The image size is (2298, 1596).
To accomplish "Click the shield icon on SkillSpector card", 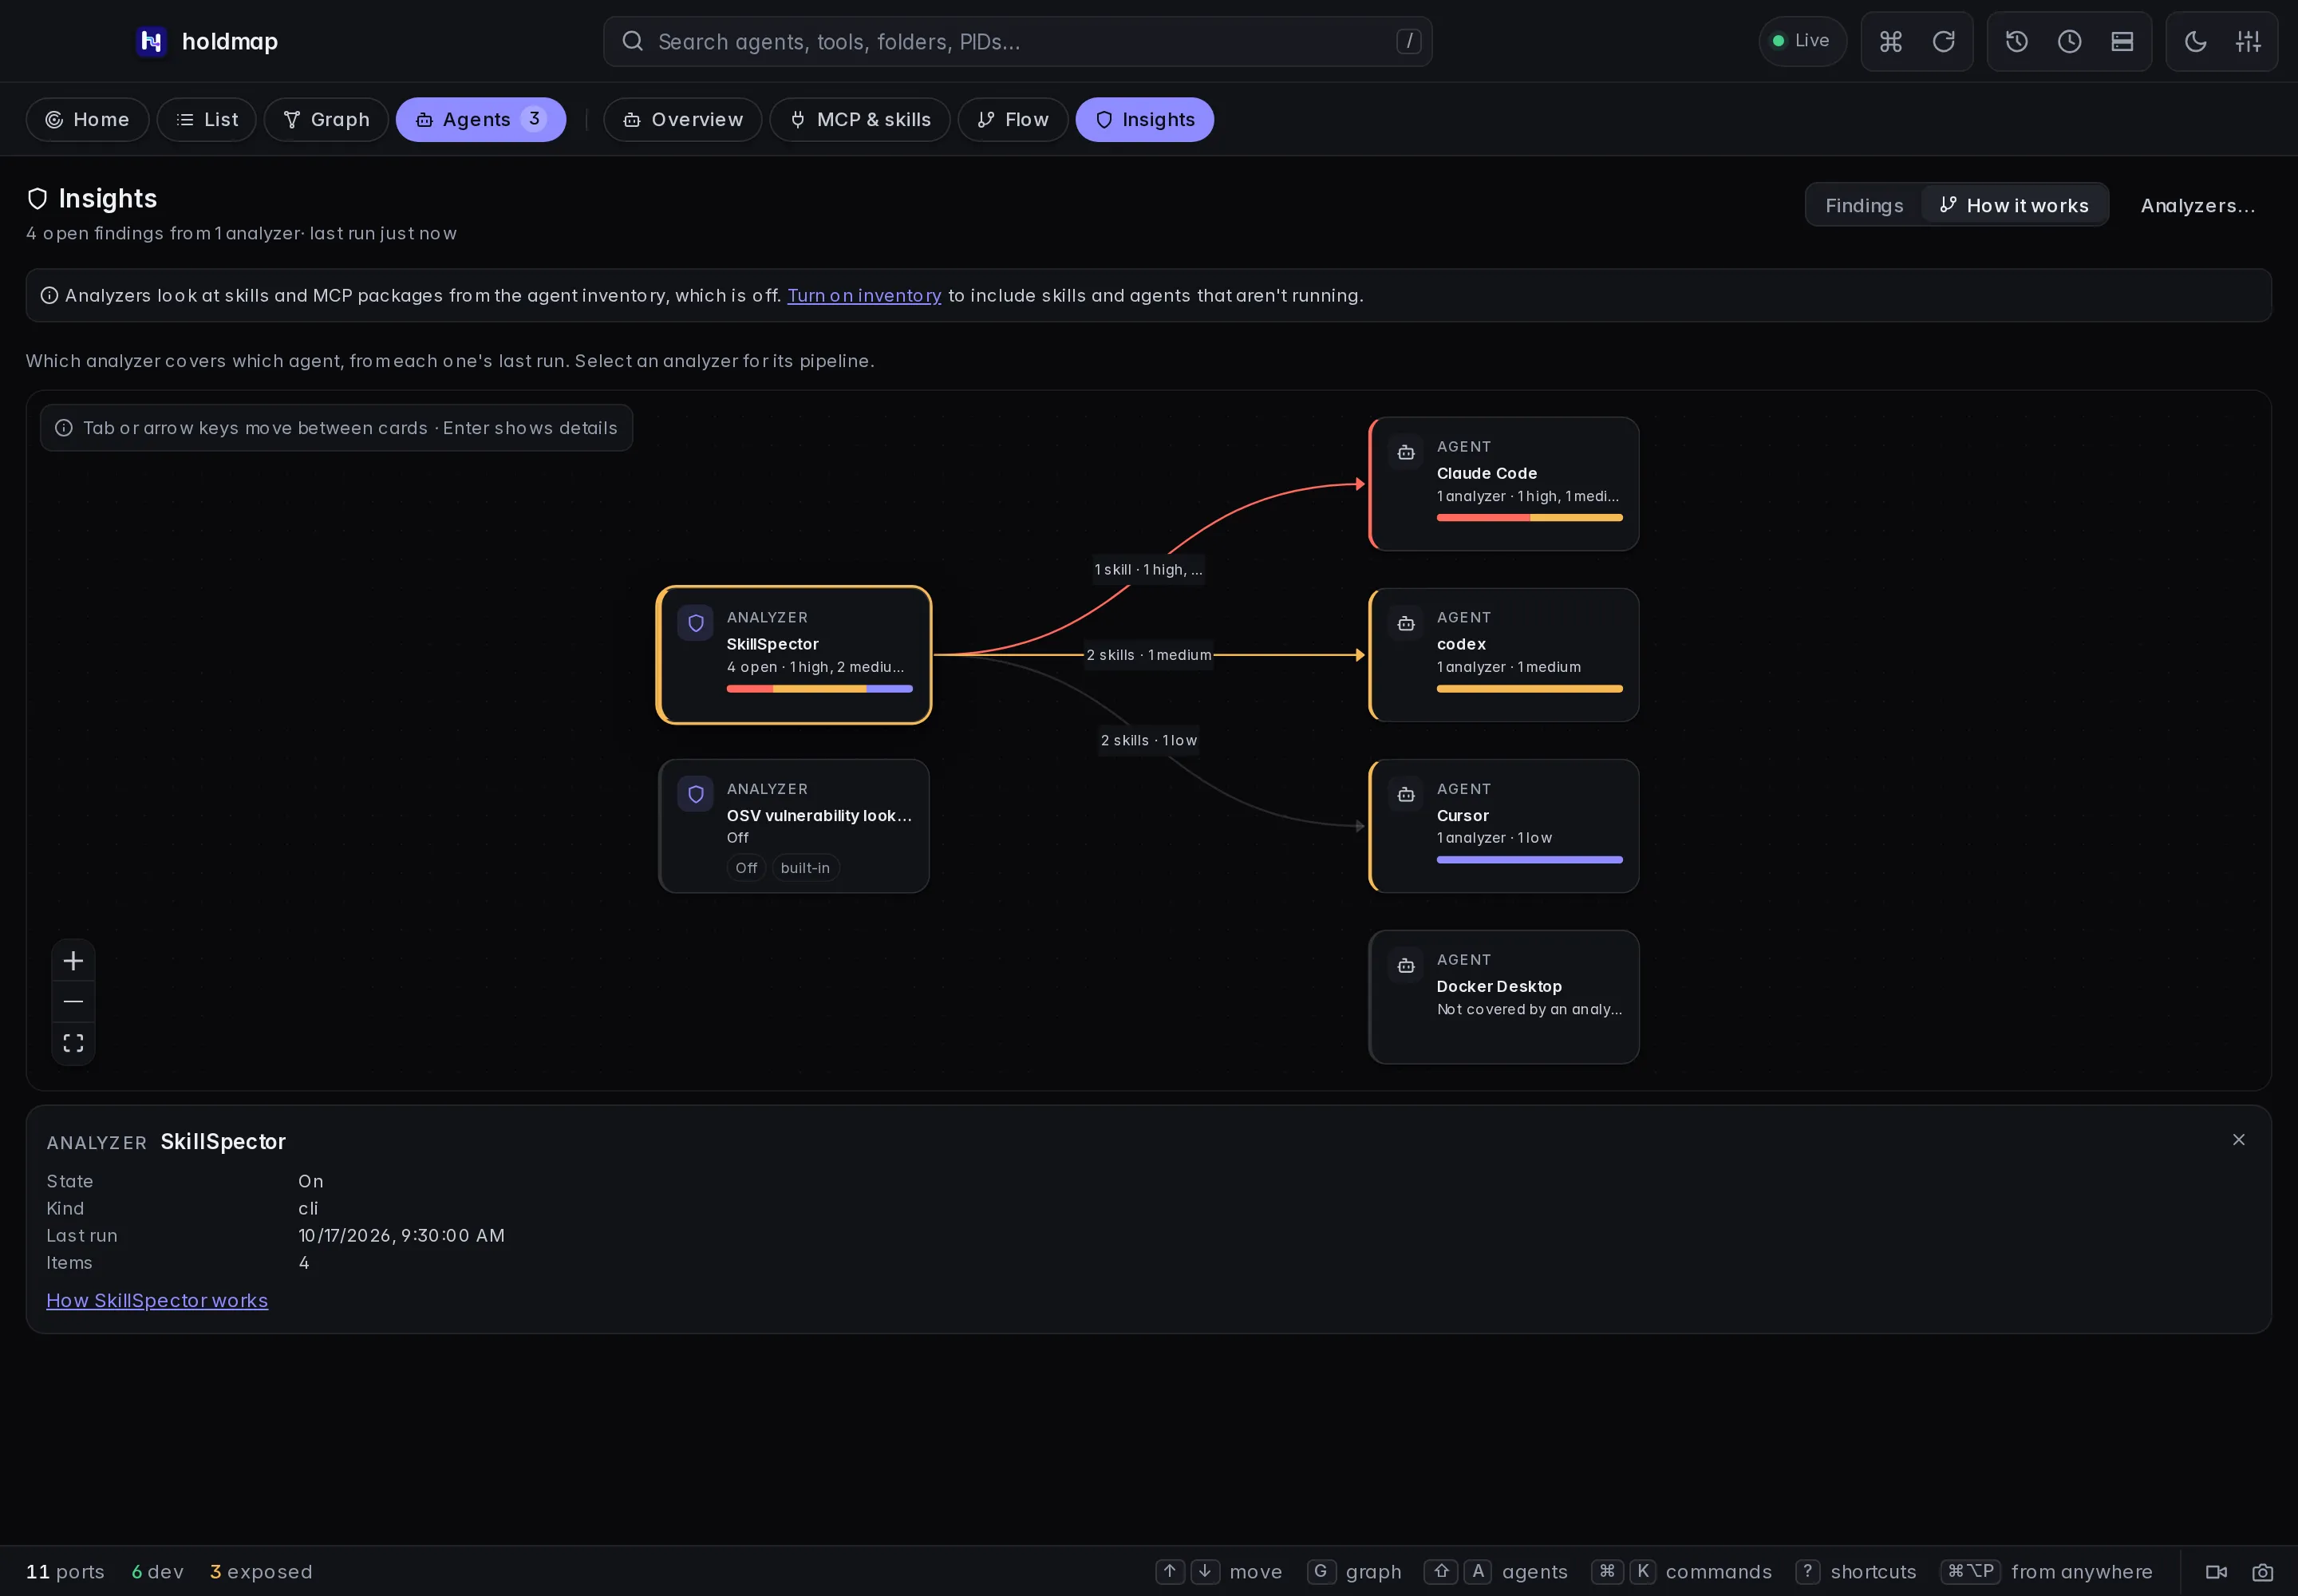I will (x=695, y=623).
